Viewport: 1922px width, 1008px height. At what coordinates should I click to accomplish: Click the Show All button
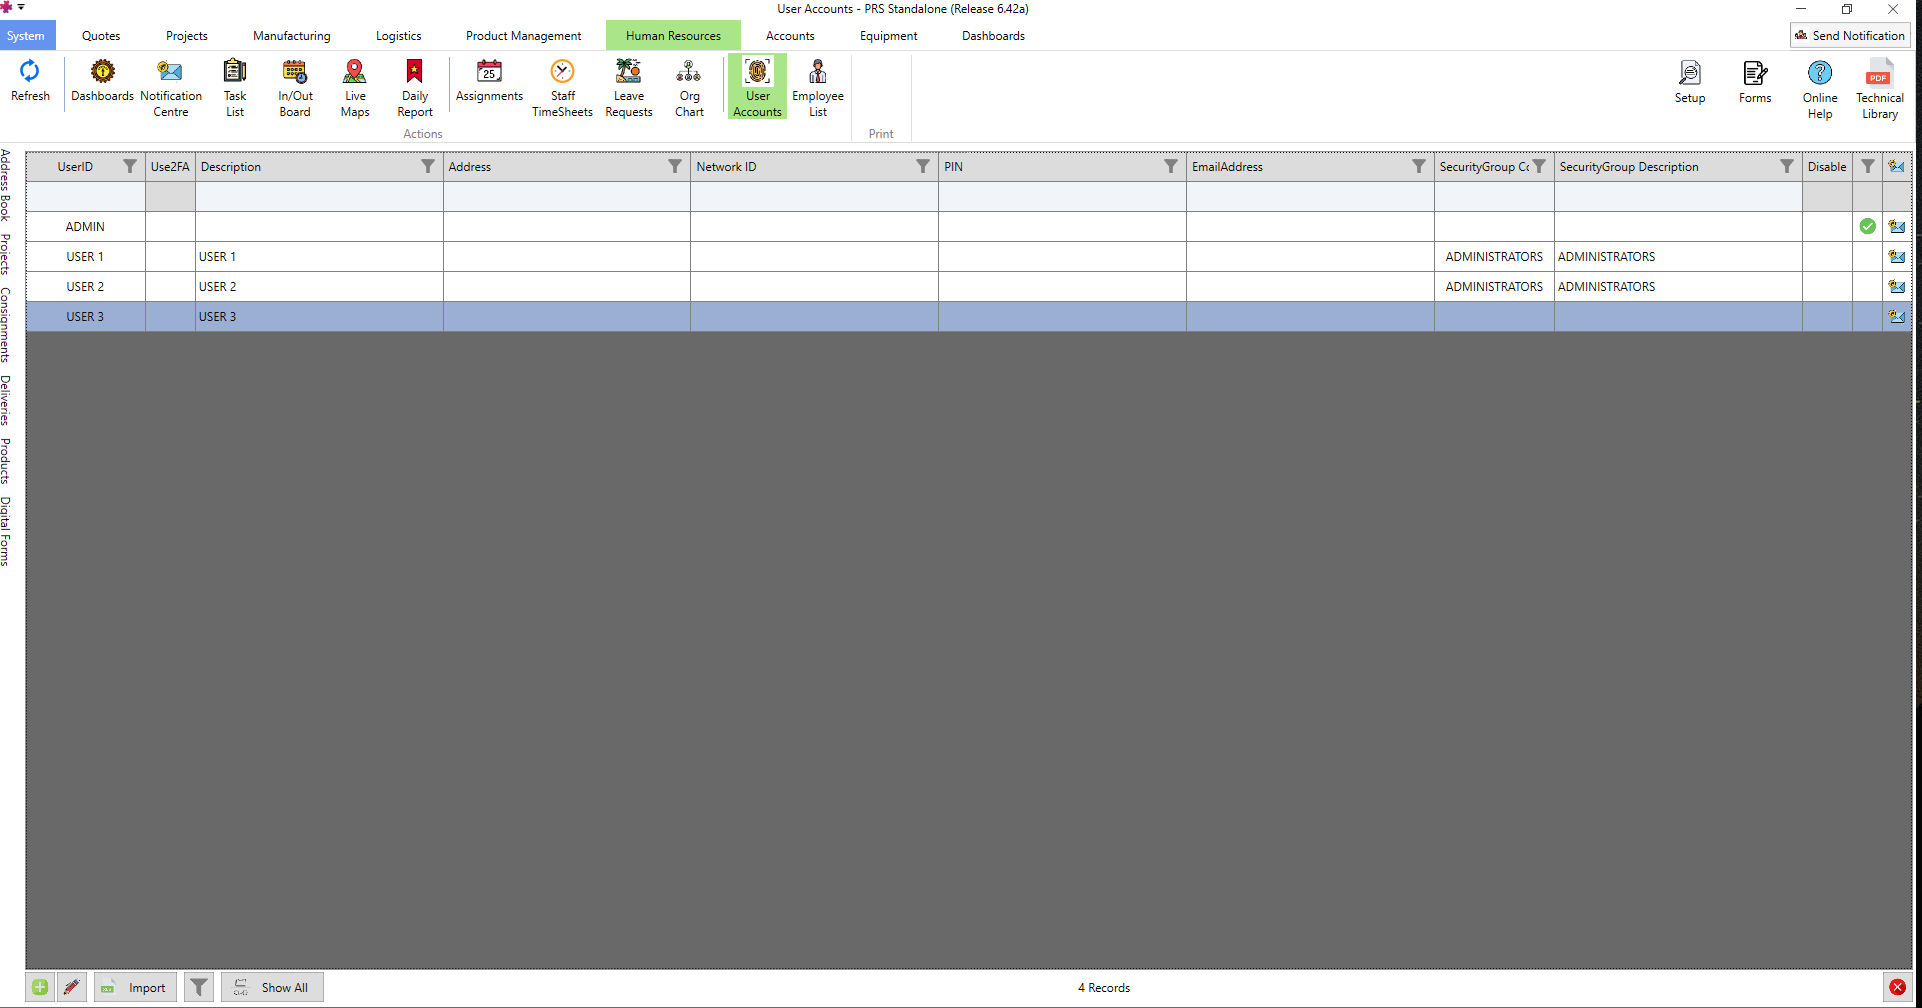tap(272, 987)
